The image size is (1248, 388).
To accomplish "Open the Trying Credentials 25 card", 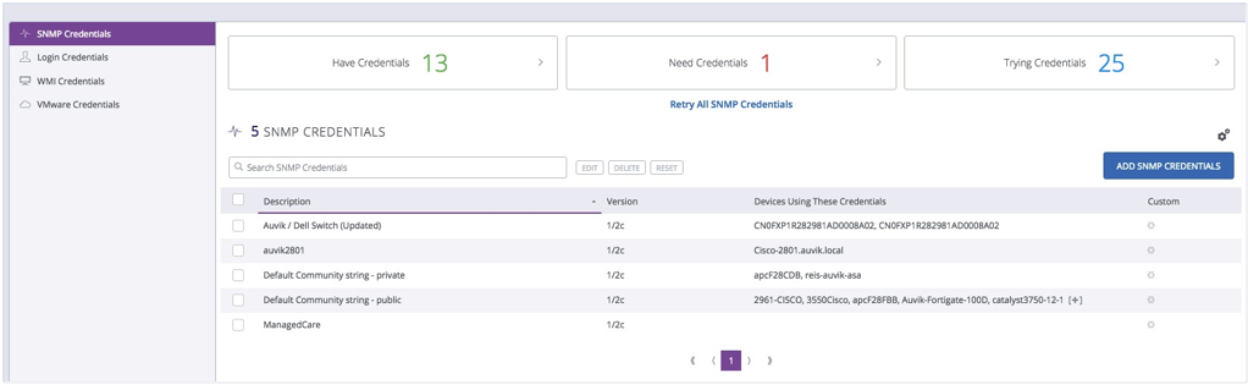I will (x=1068, y=63).
